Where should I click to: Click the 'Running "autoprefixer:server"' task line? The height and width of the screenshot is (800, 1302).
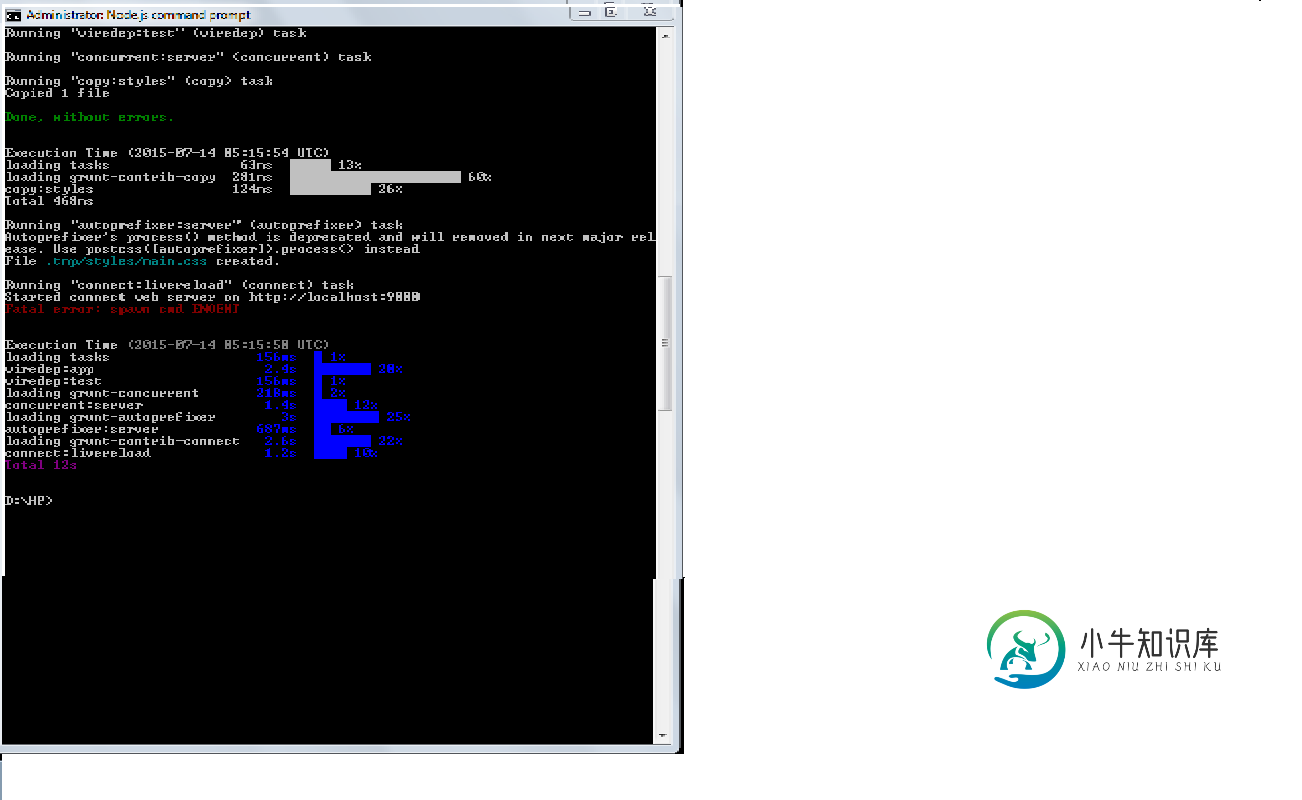pos(204,225)
